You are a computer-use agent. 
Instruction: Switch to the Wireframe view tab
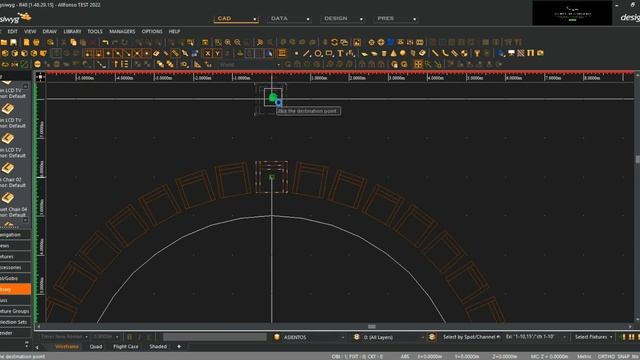point(67,347)
